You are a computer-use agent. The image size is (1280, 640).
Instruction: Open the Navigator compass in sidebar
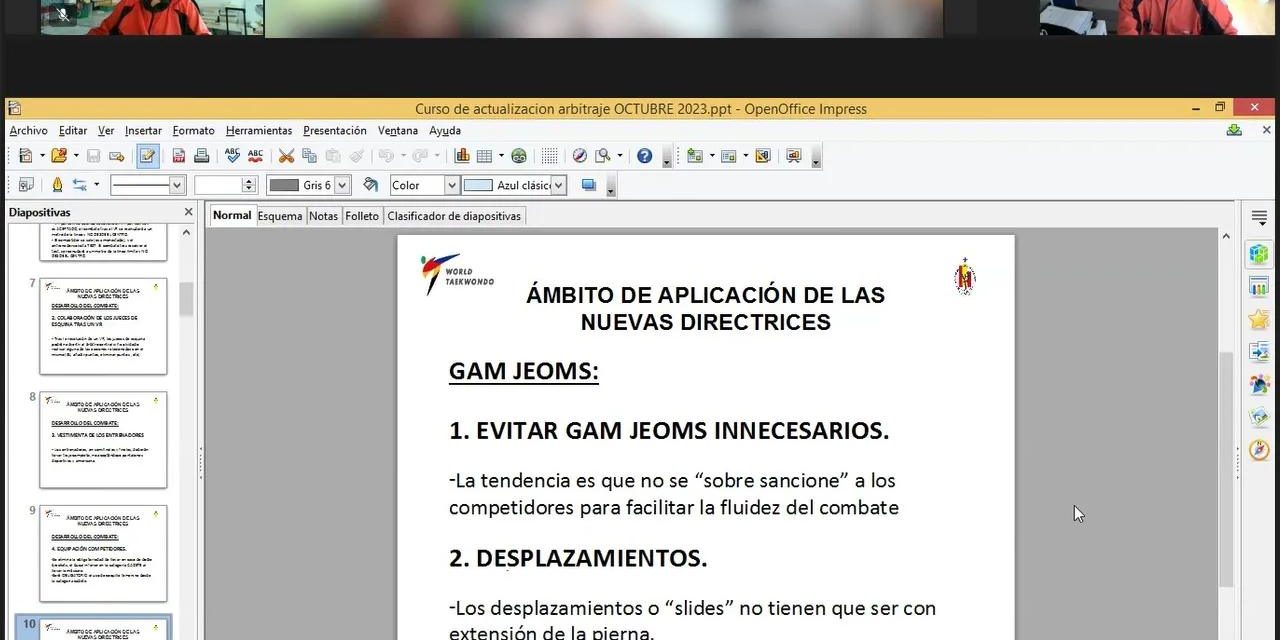(x=1258, y=450)
